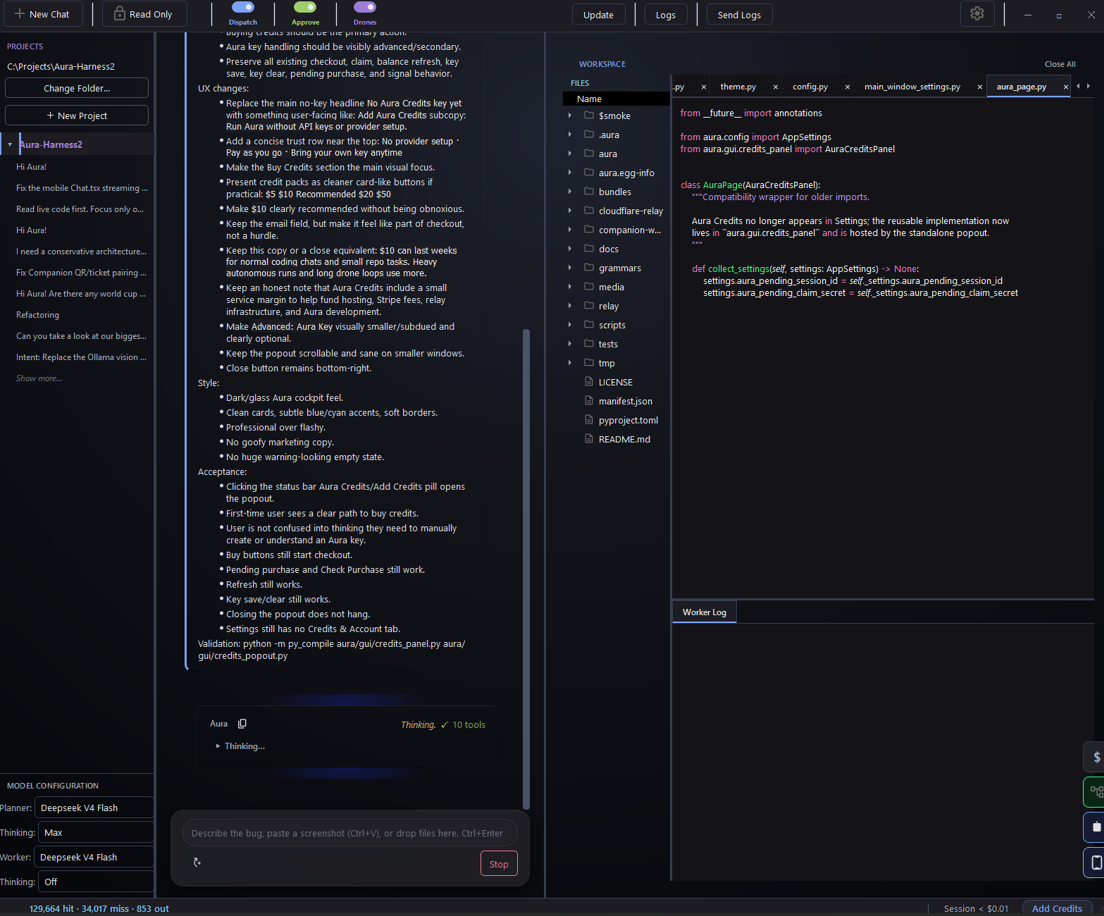Click Close All tabs link
The height and width of the screenshot is (916, 1104).
coord(1060,64)
